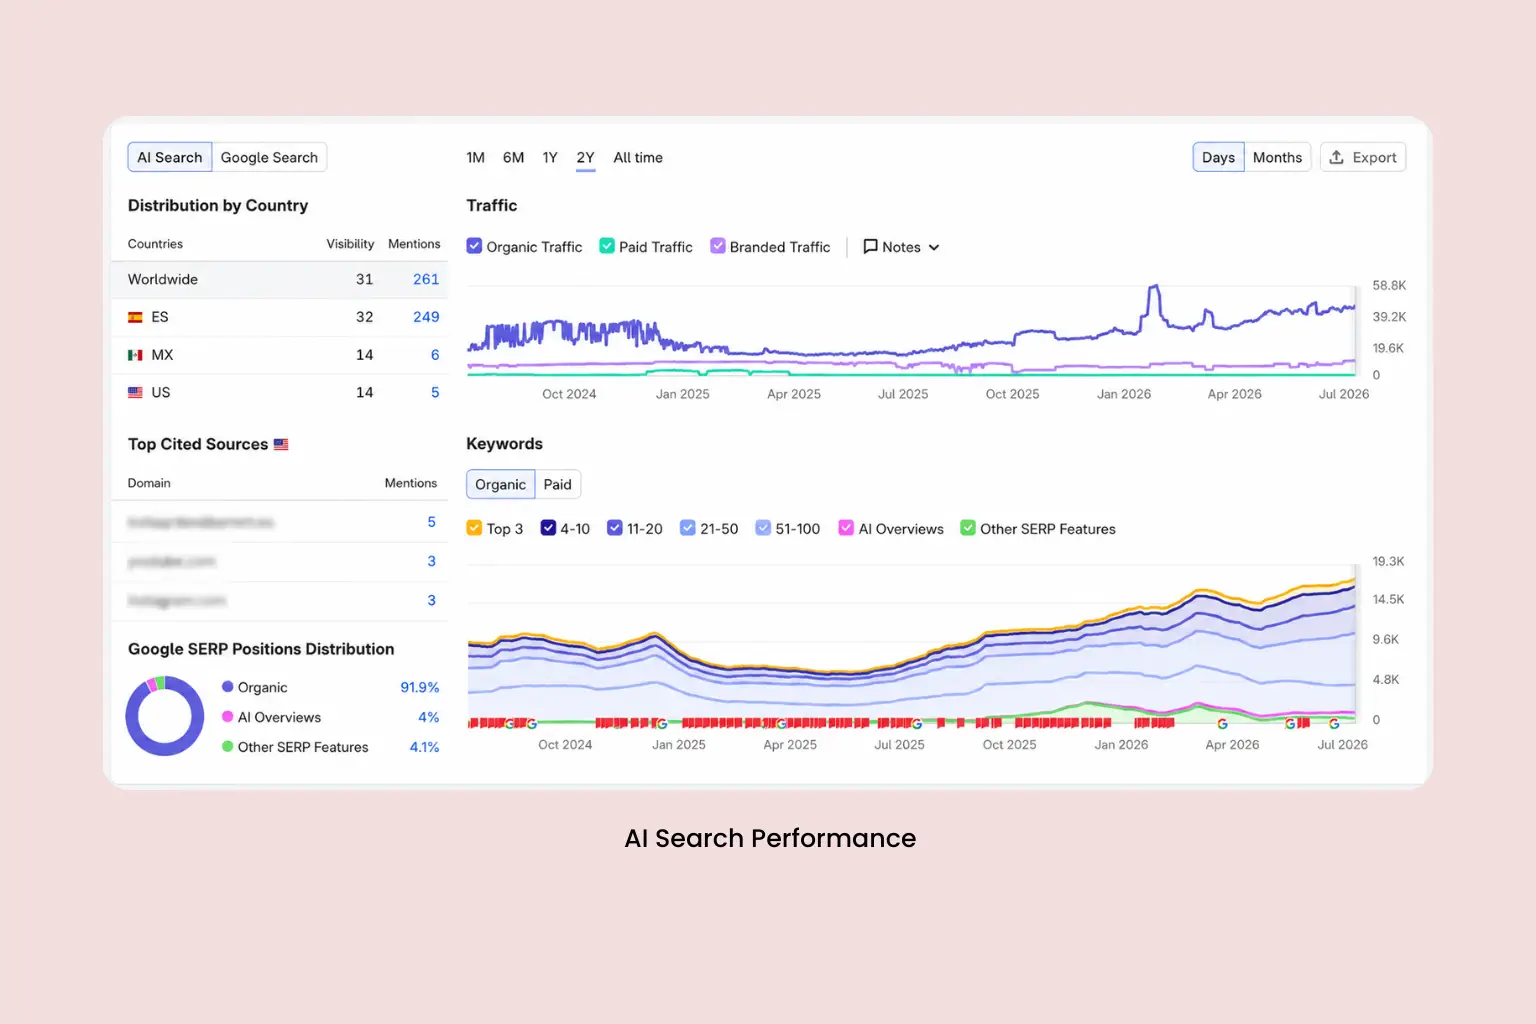Image resolution: width=1536 pixels, height=1024 pixels.
Task: Select the 6M time range
Action: 513,157
